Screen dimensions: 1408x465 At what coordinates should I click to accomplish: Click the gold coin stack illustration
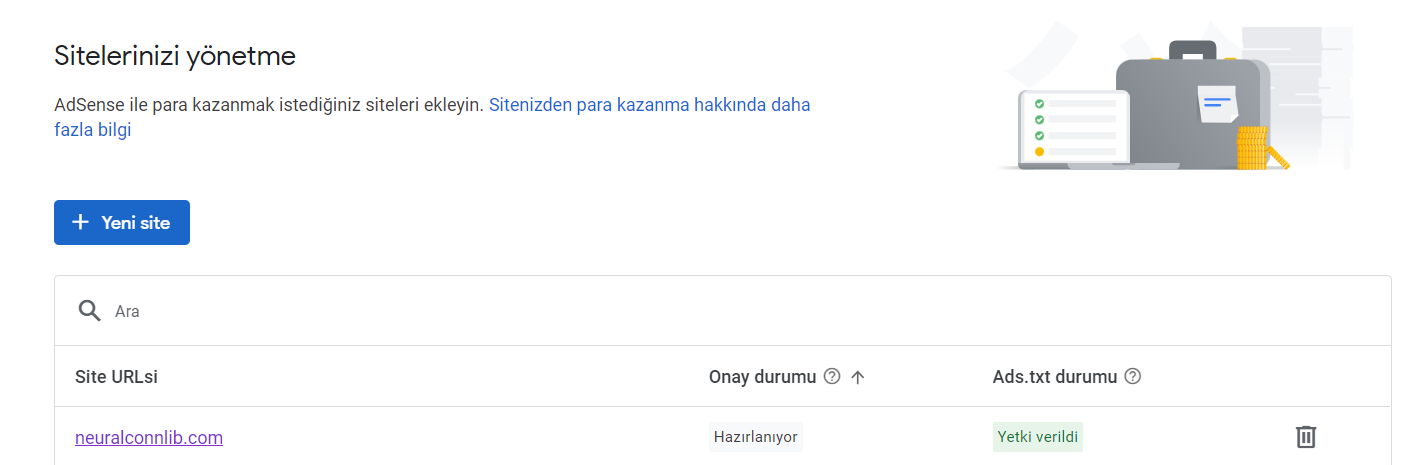point(1251,148)
